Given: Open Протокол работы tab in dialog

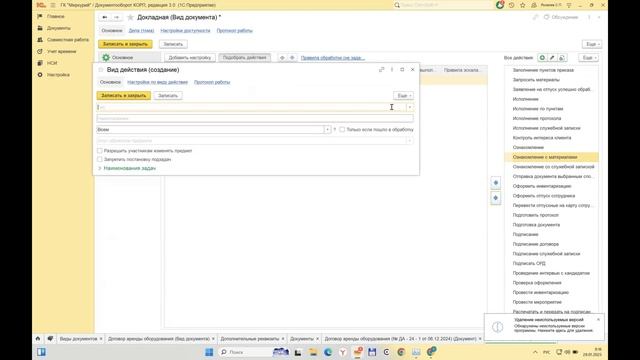Looking at the screenshot, I should (212, 82).
